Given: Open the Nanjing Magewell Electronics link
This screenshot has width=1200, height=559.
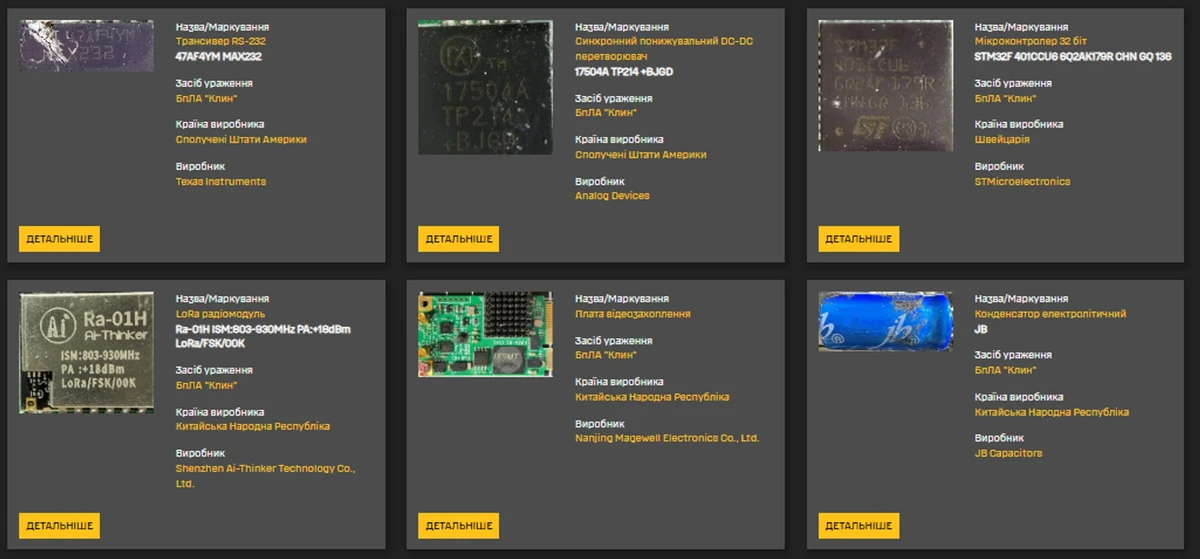Looking at the screenshot, I should (x=667, y=438).
